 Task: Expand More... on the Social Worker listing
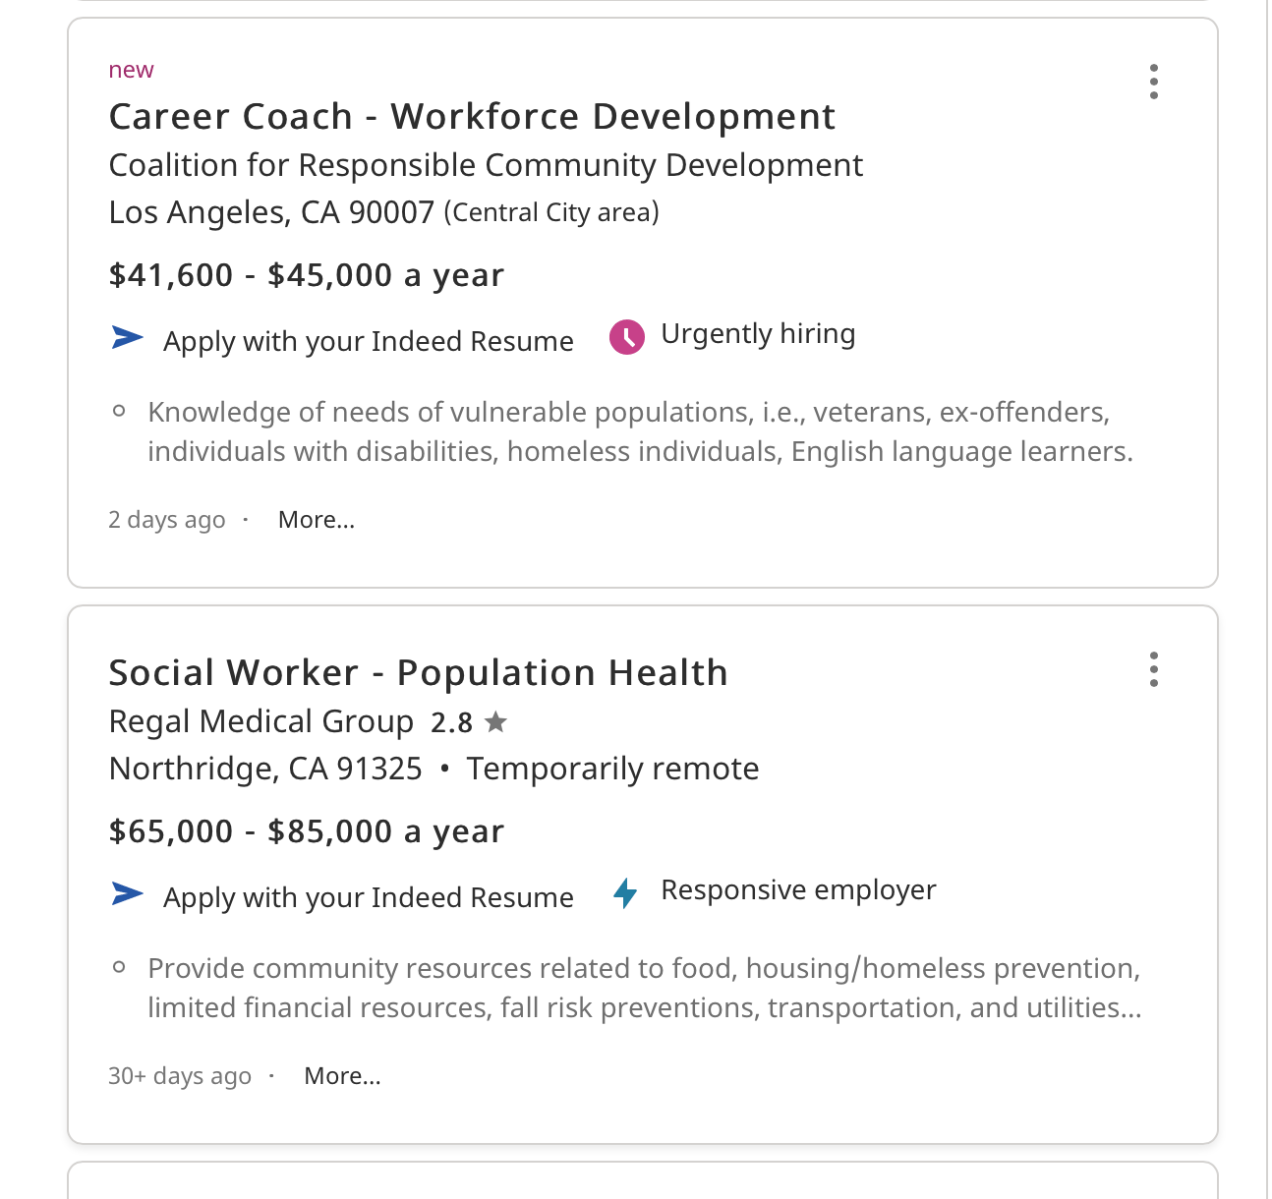pos(342,1076)
